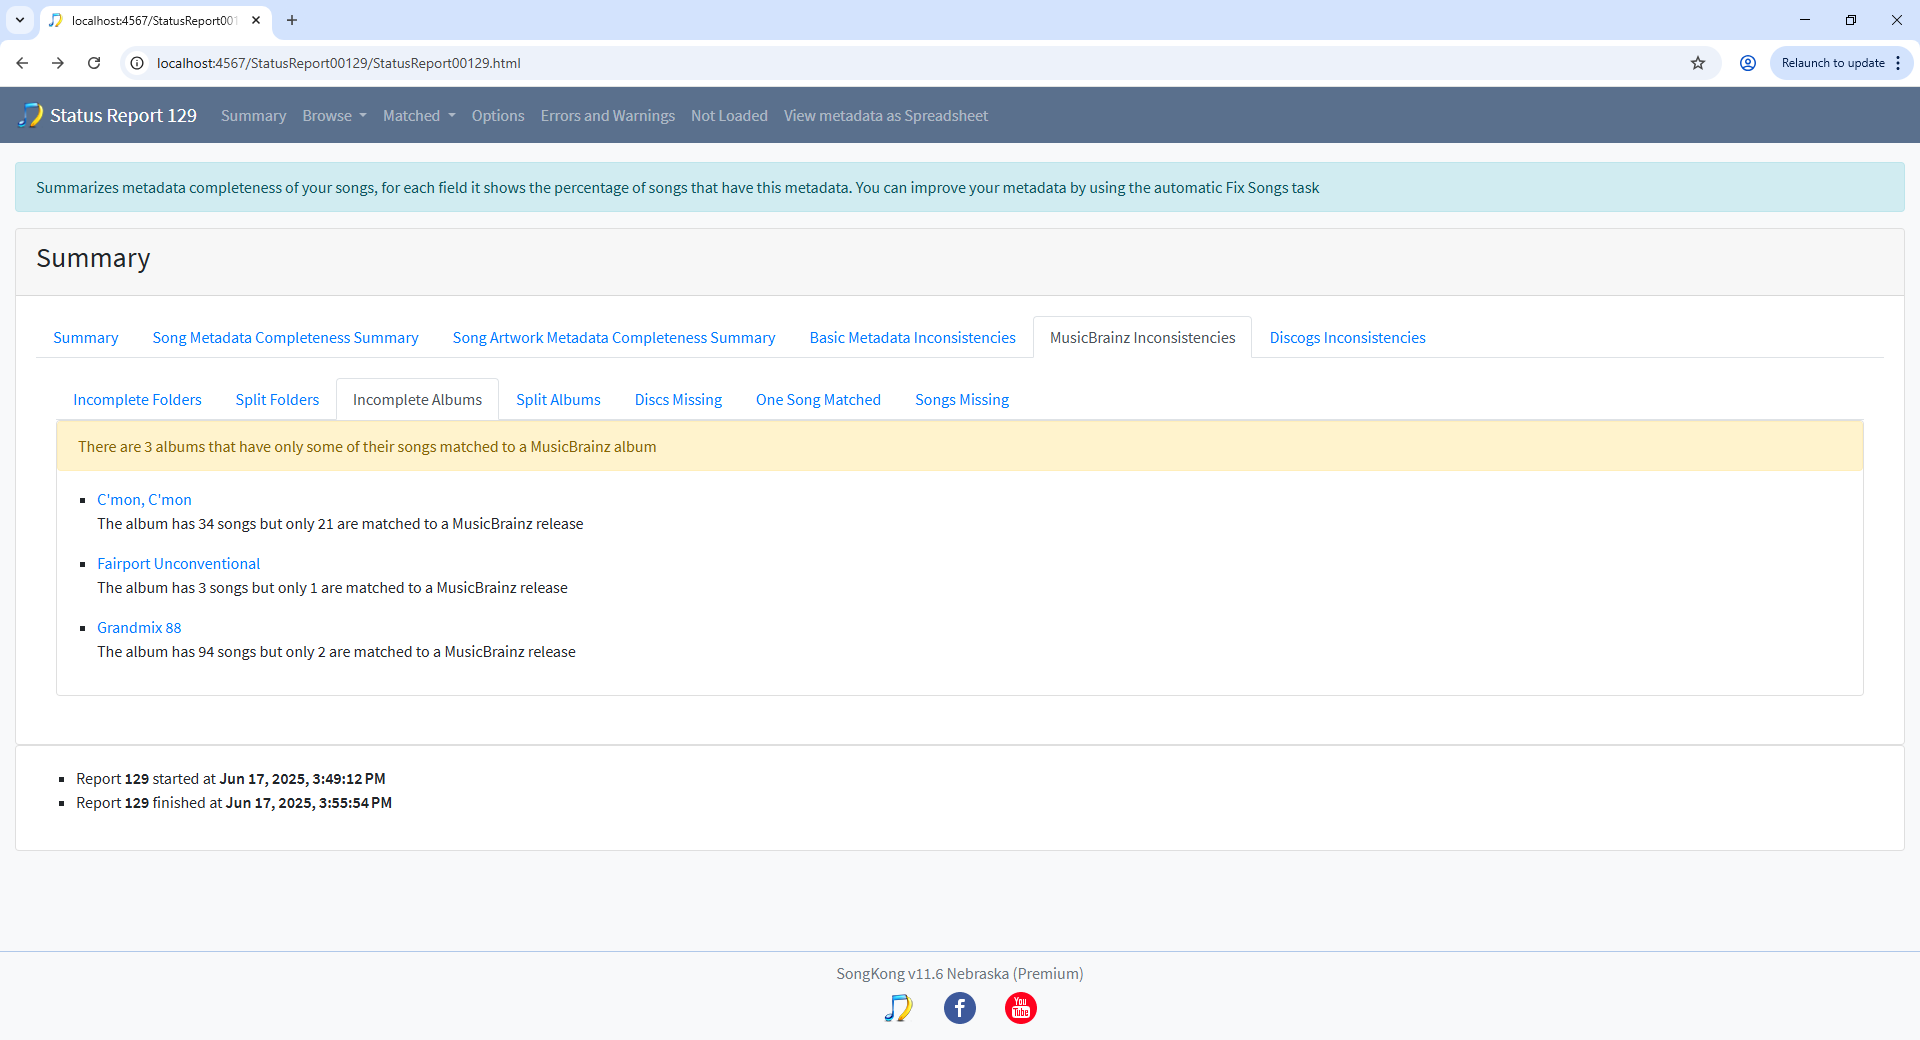Open a new browser tab
This screenshot has width=1920, height=1040.
(292, 20)
